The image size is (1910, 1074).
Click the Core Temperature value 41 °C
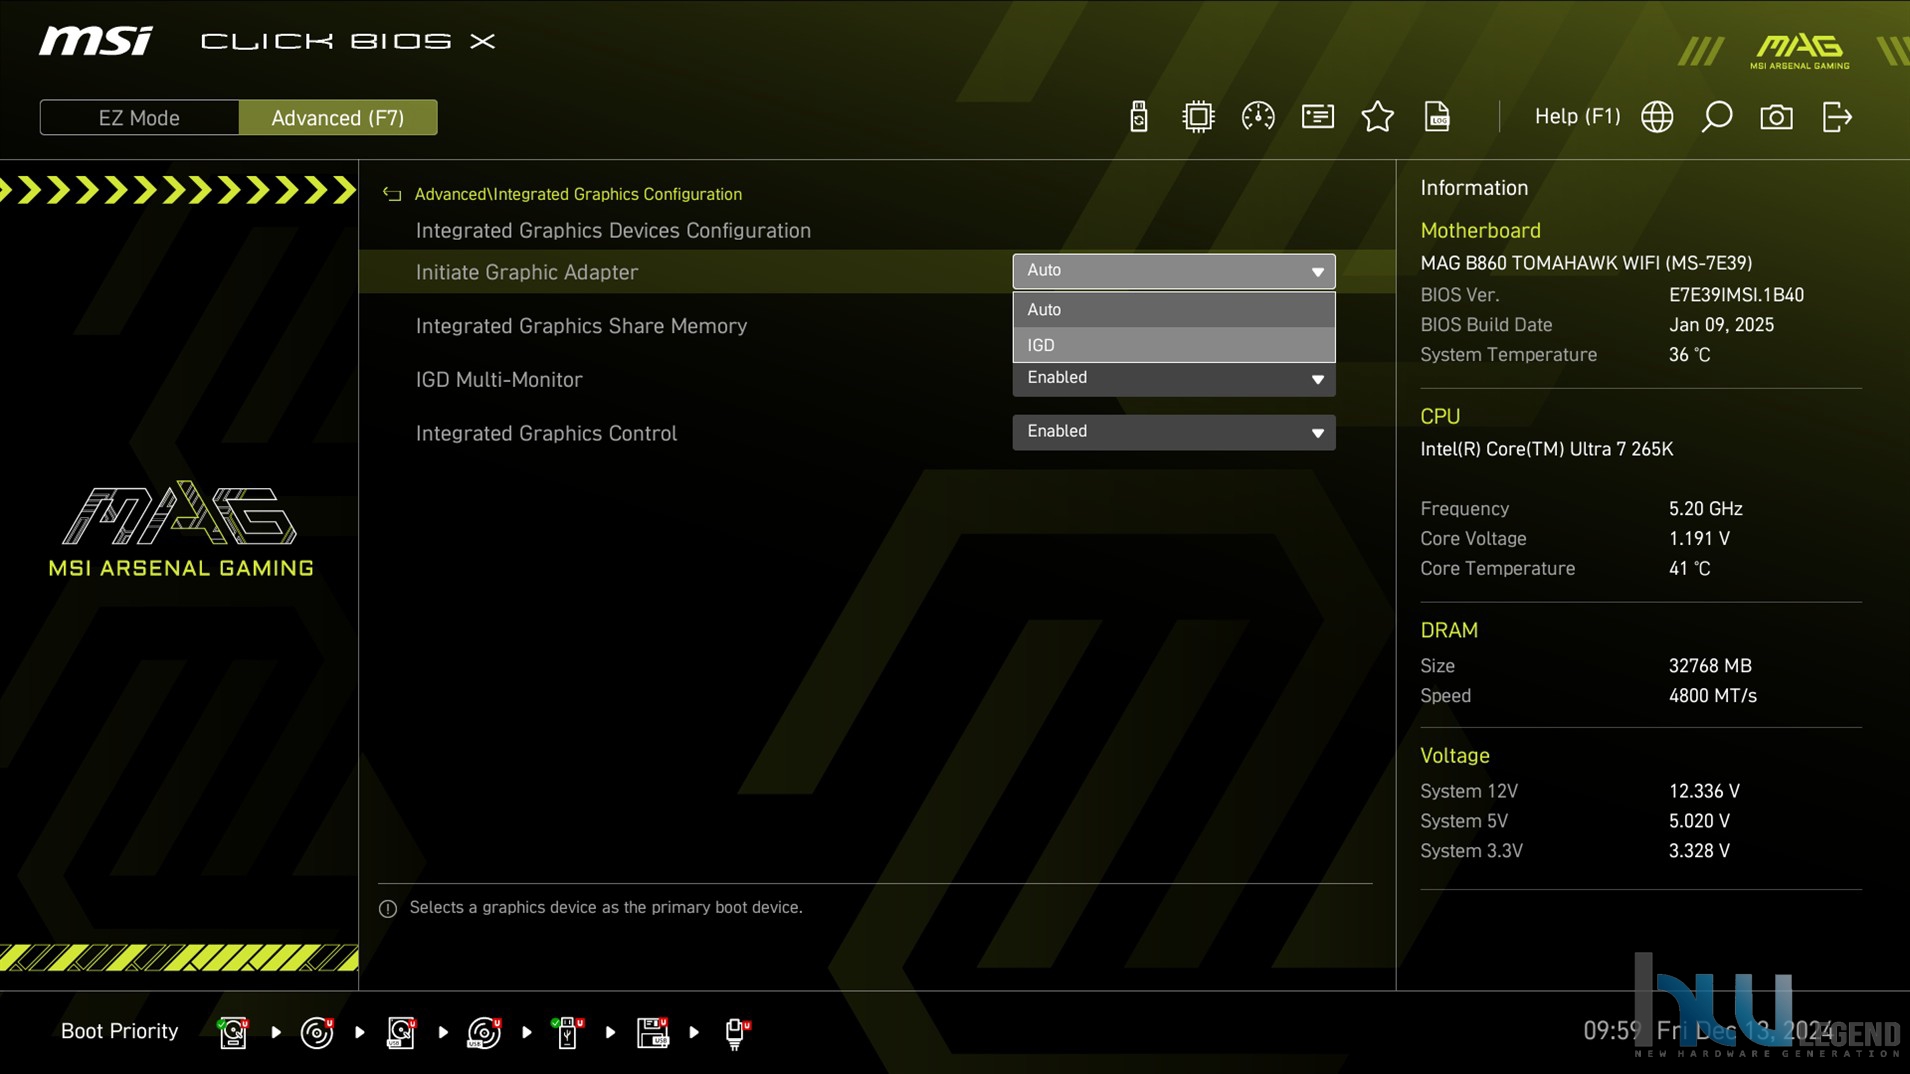coord(1689,569)
